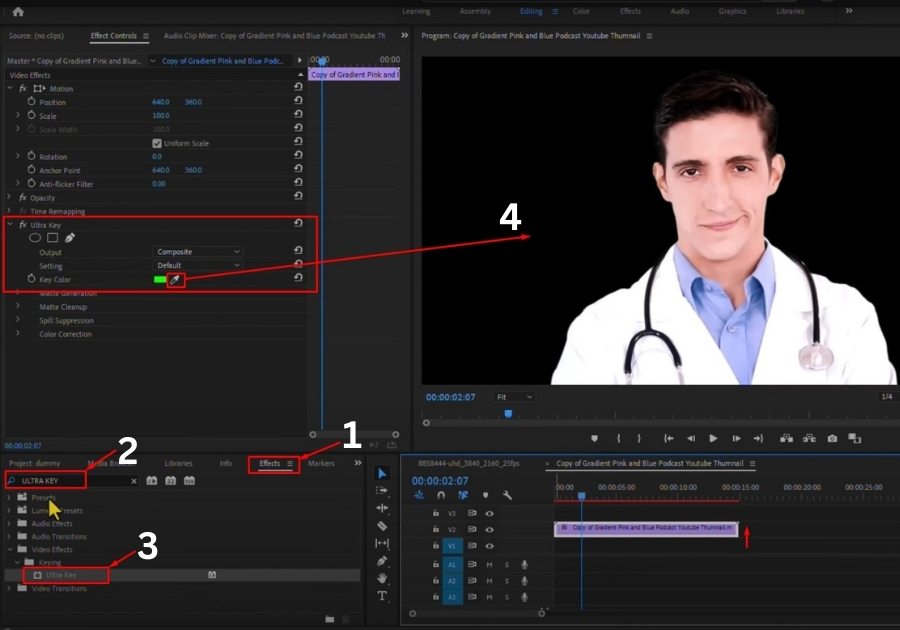Expand Spill Suppression settings
This screenshot has height=630, width=900.
point(18,320)
